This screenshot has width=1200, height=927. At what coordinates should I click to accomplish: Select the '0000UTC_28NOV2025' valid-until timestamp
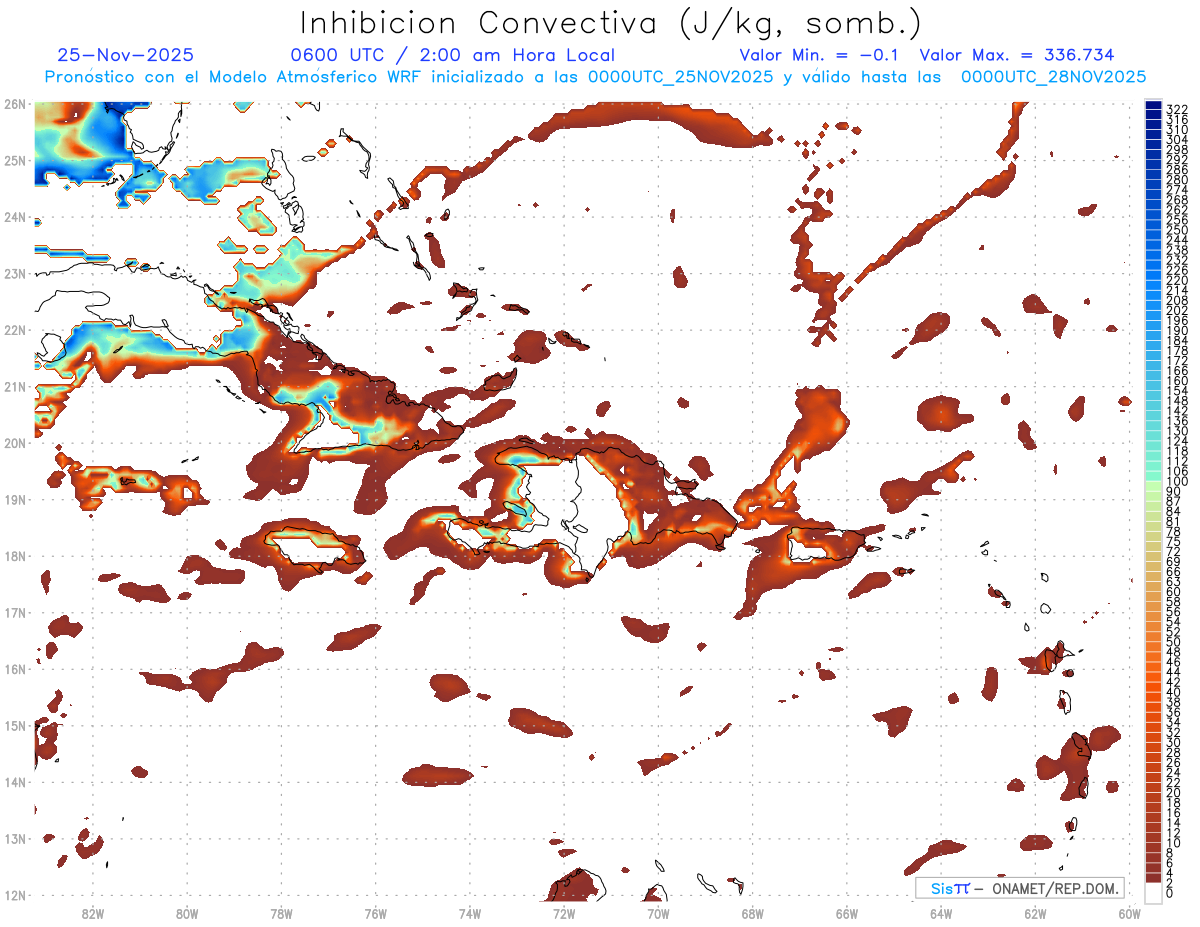[1053, 77]
